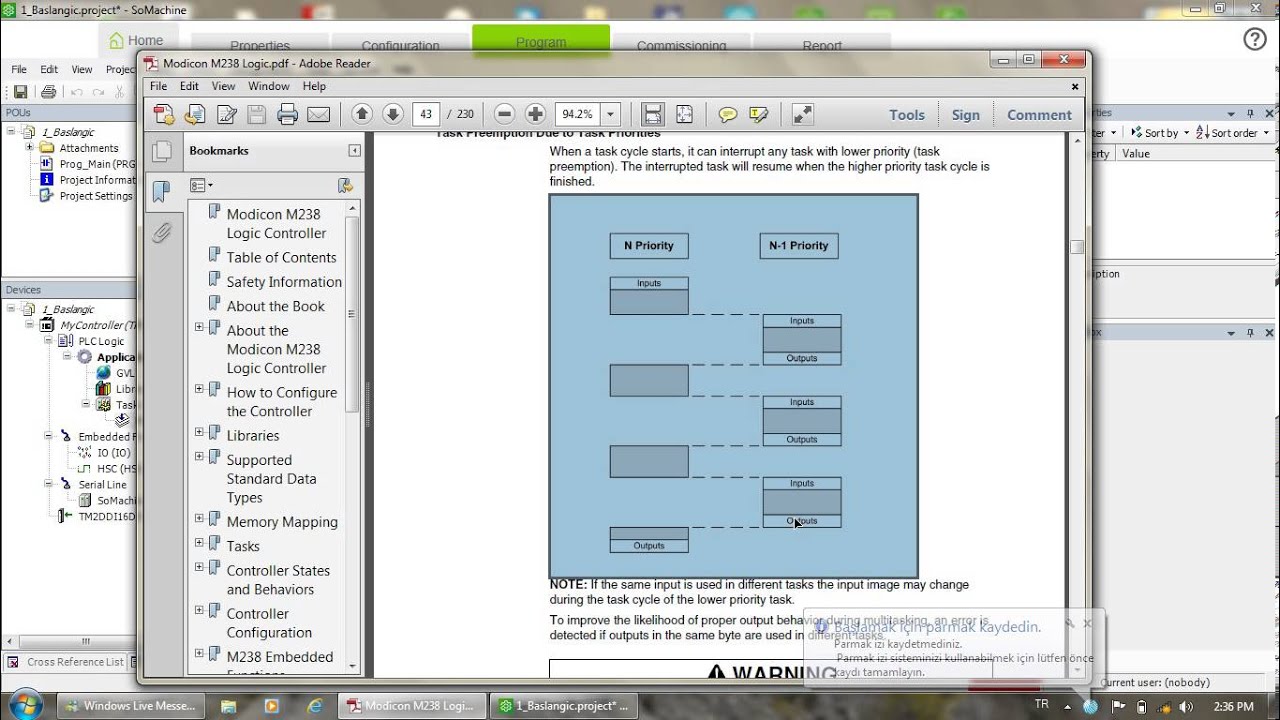Expand the Supported Standard Data Types bookmark
Screen dimensions: 1280x720
pyautogui.click(x=199, y=457)
